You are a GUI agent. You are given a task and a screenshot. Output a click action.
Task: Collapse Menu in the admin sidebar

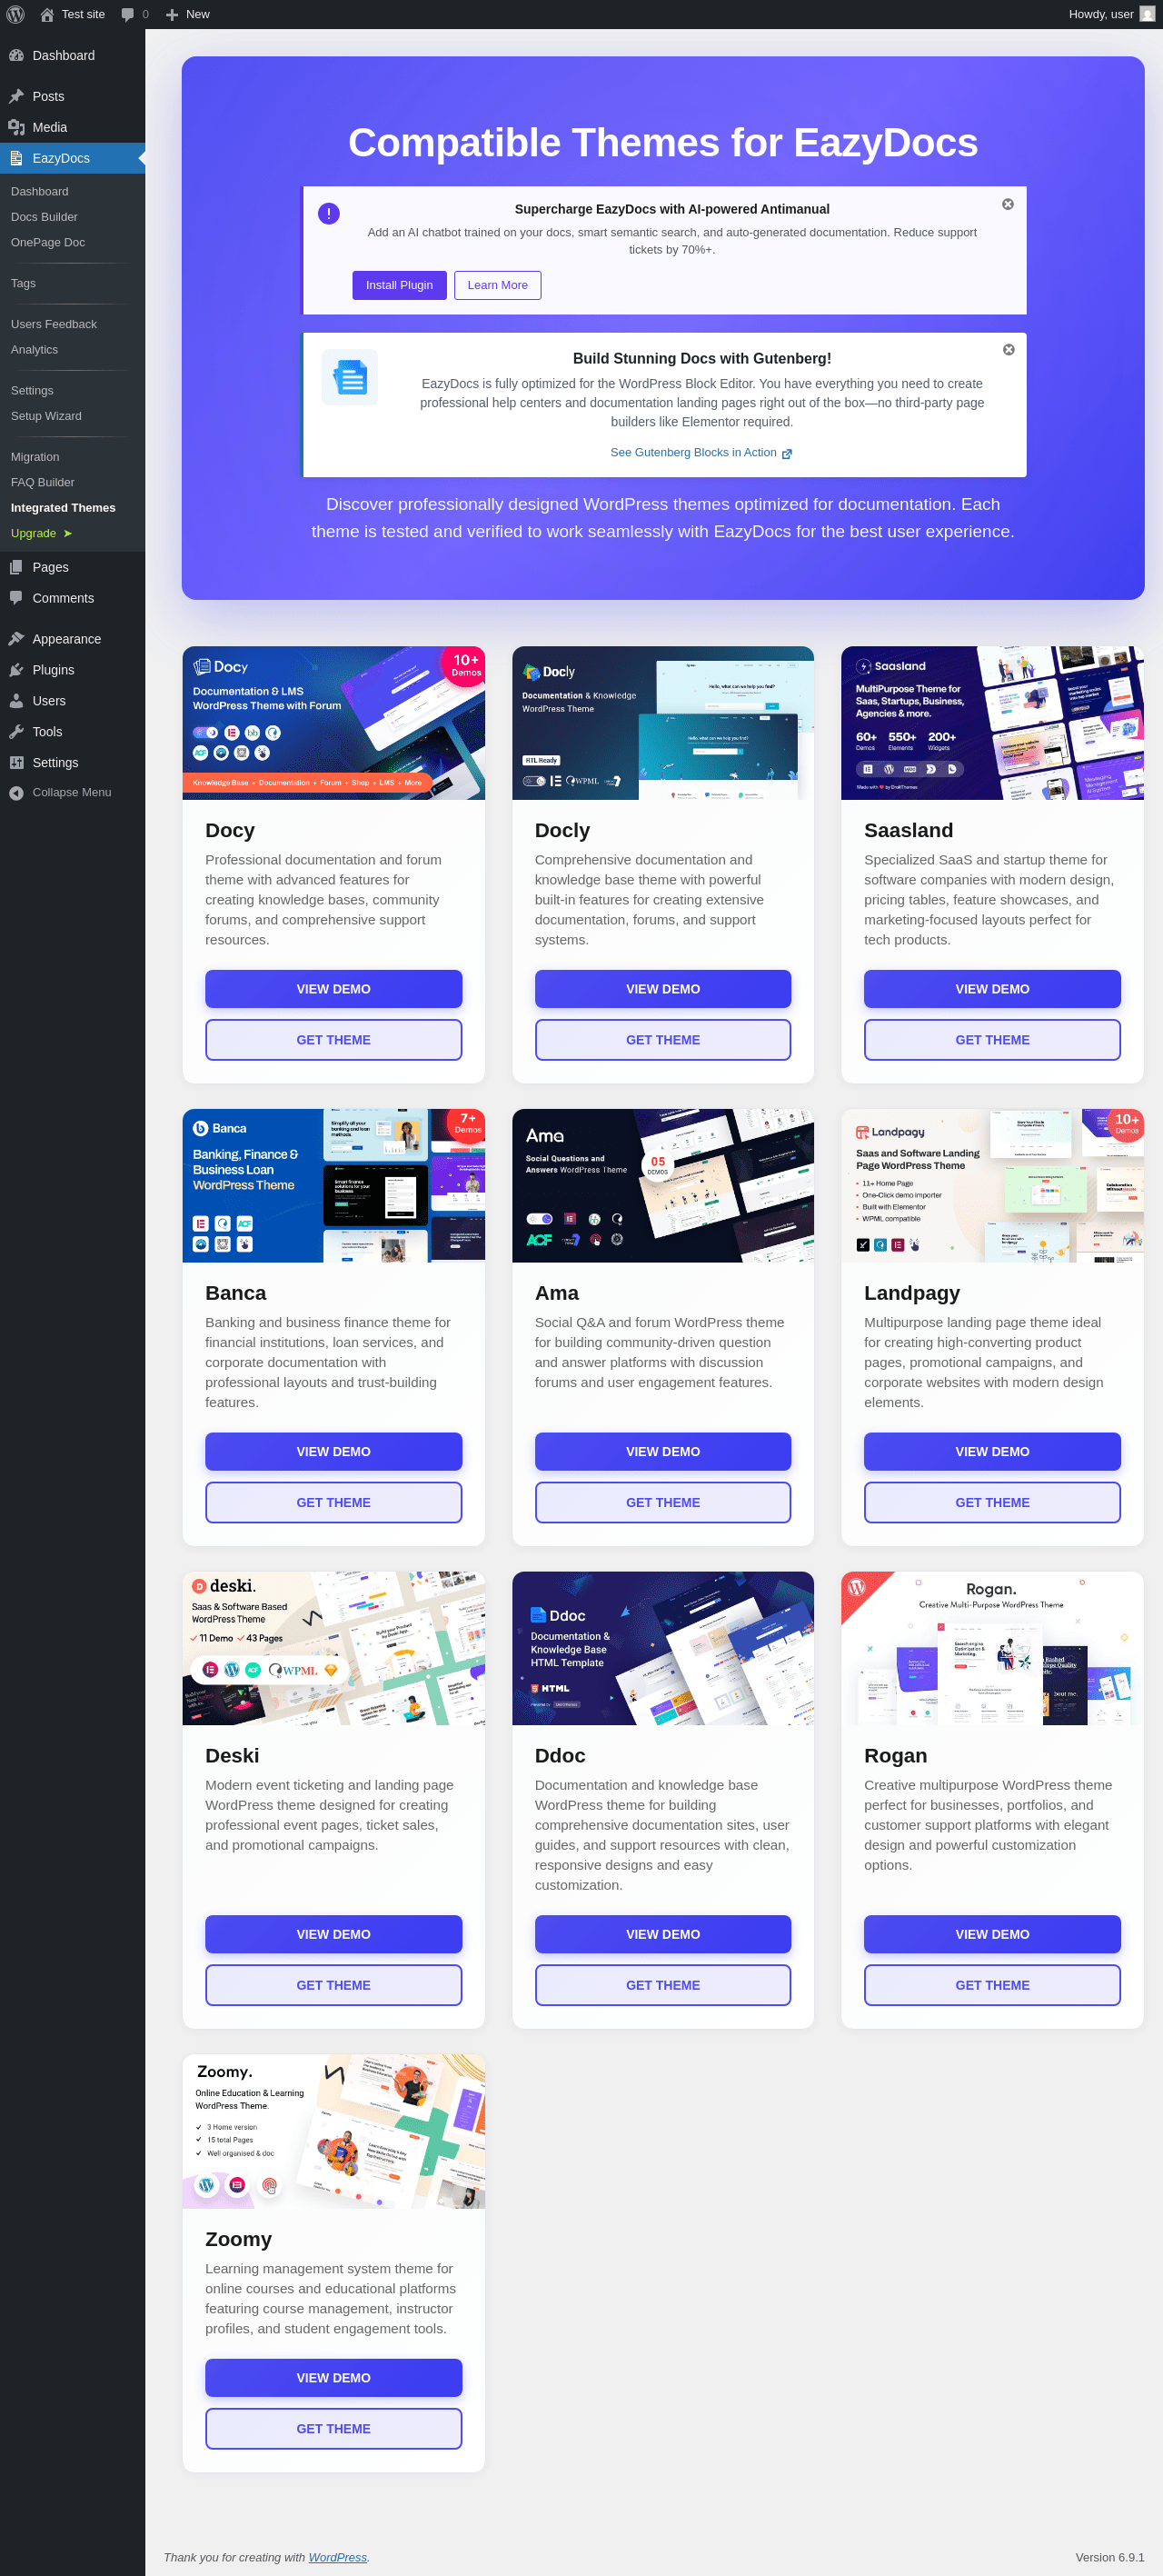pos(72,792)
